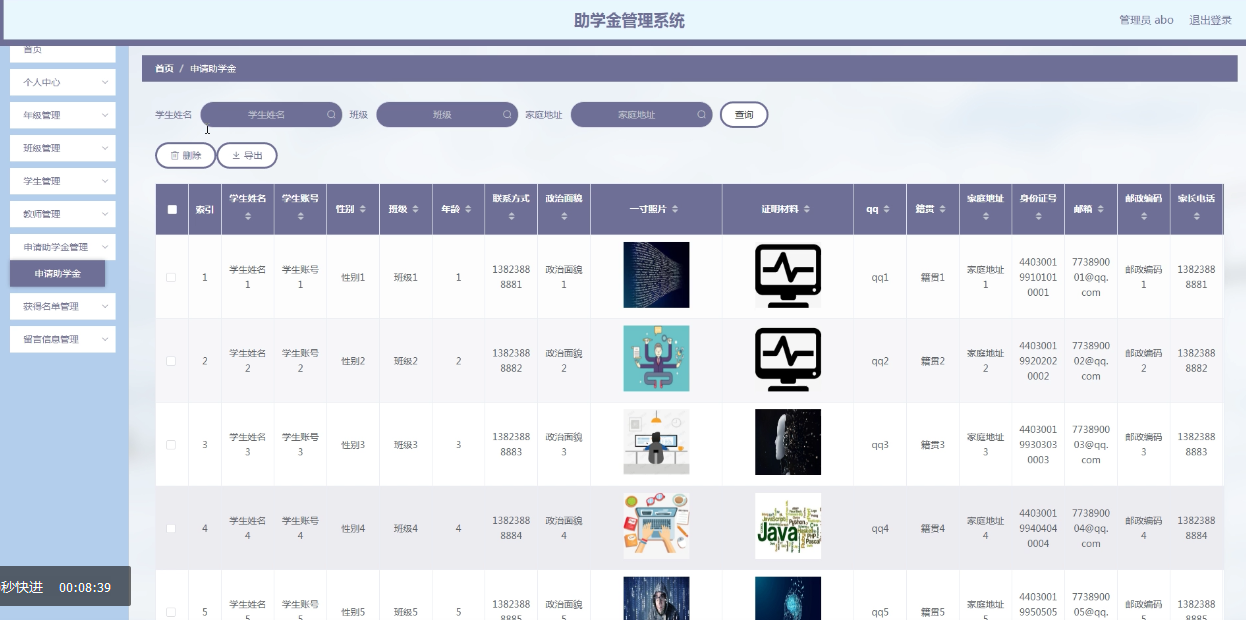Sort by 身份证号 column arrows
The image size is (1246, 620).
pyautogui.click(x=1037, y=216)
